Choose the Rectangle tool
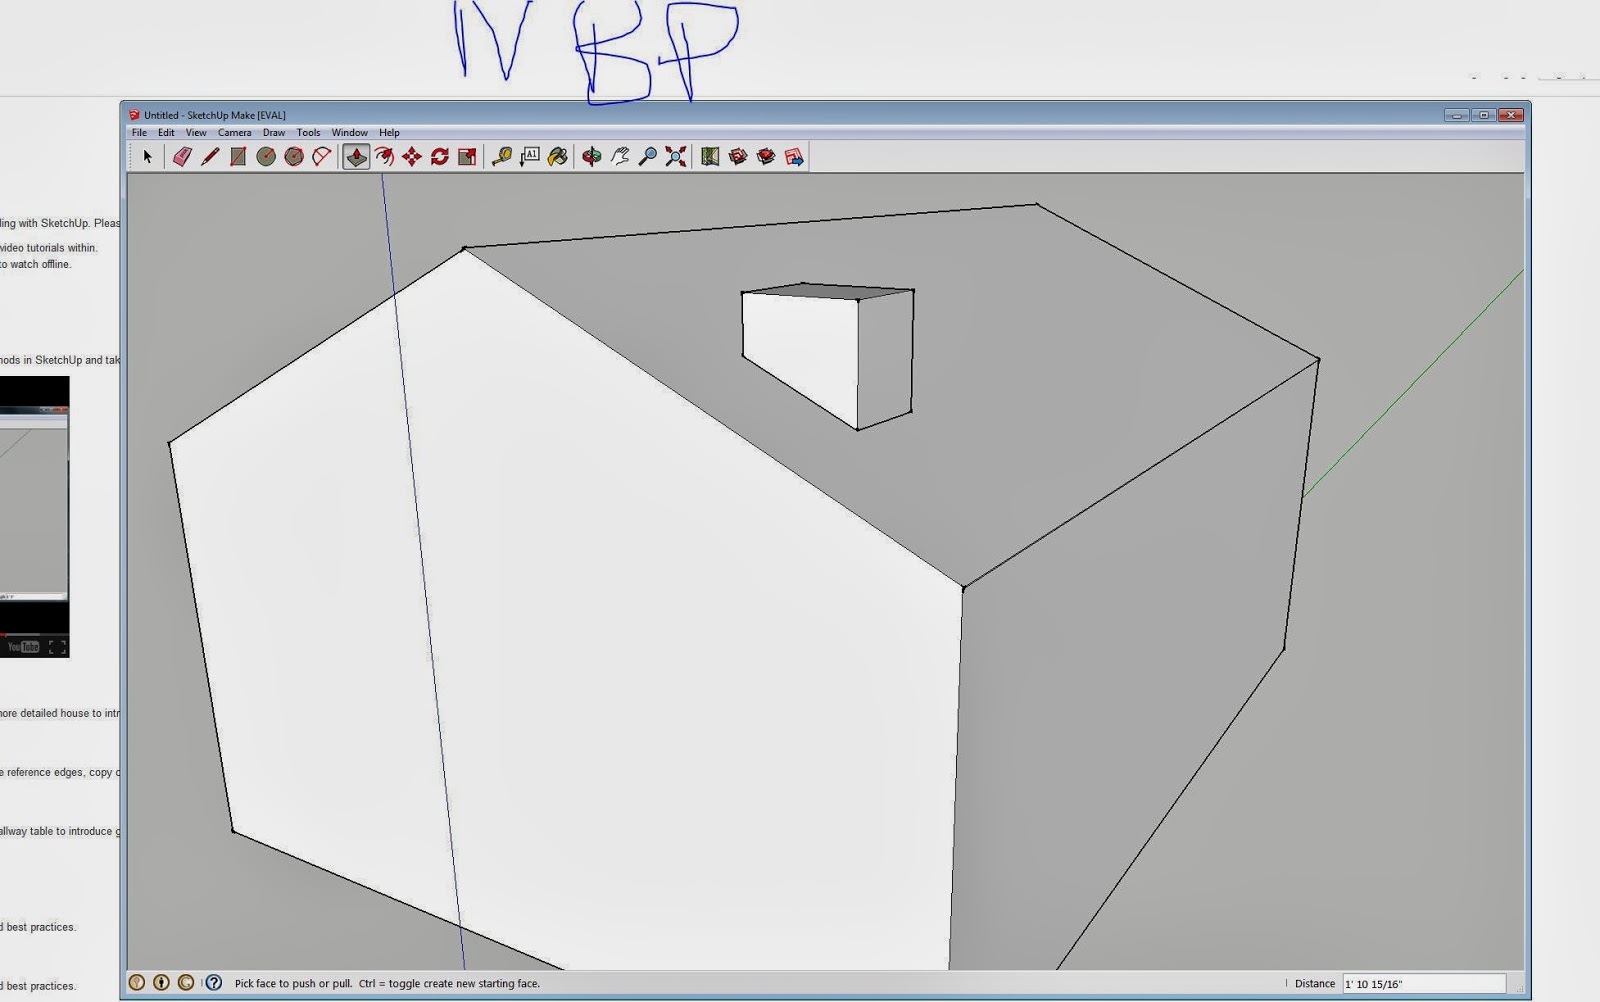 pos(238,157)
